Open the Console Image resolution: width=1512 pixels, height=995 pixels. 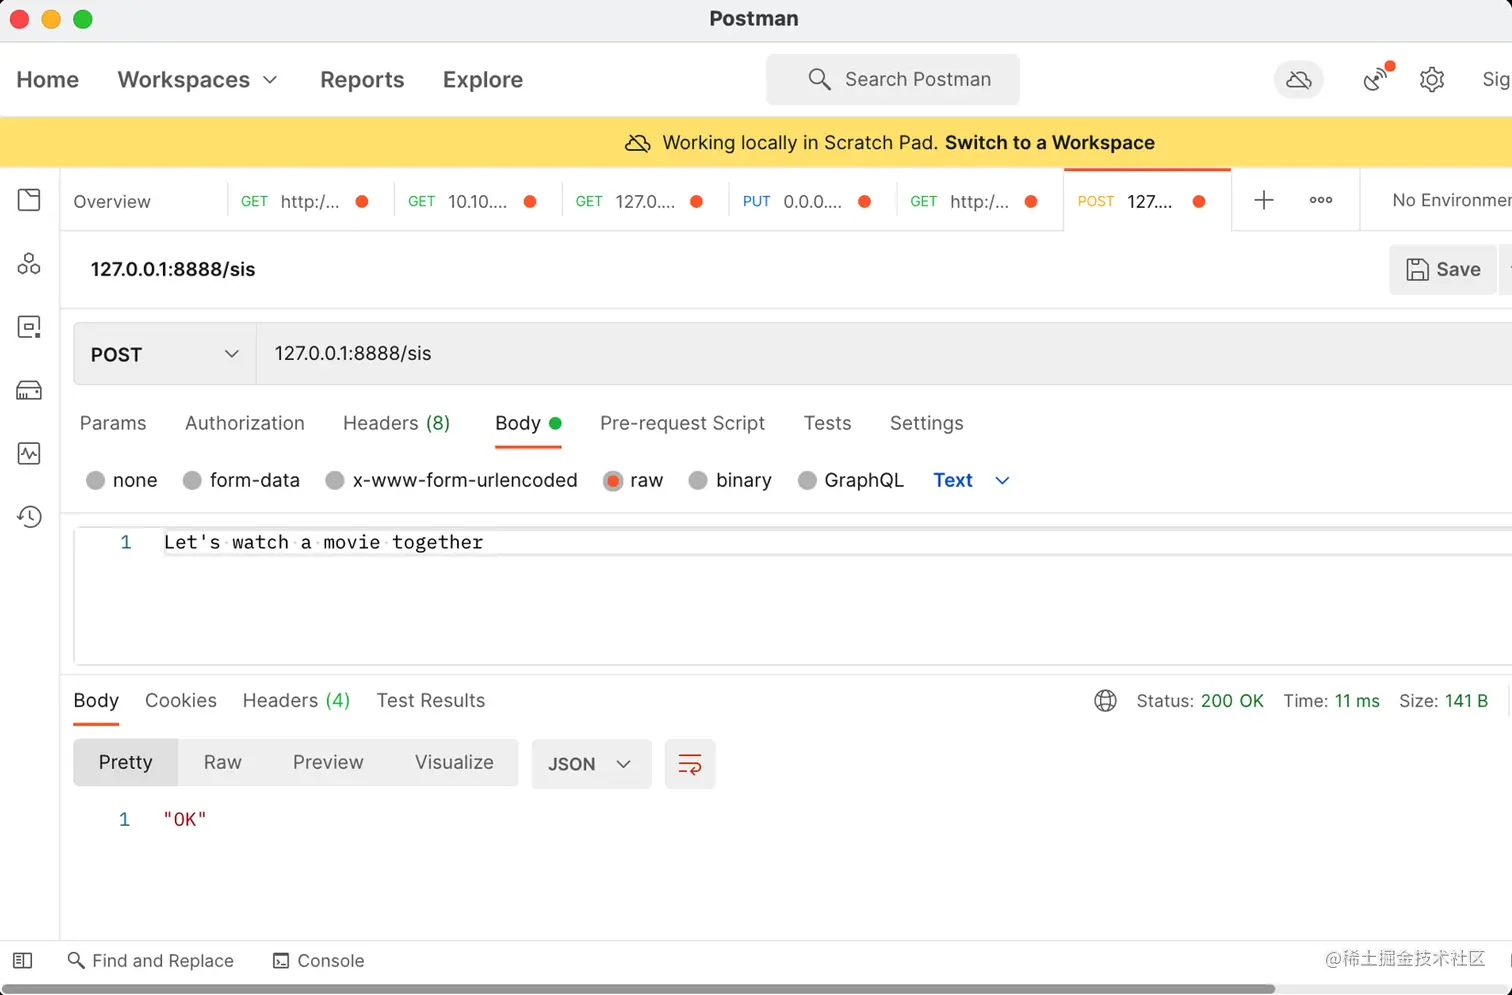tap(318, 961)
